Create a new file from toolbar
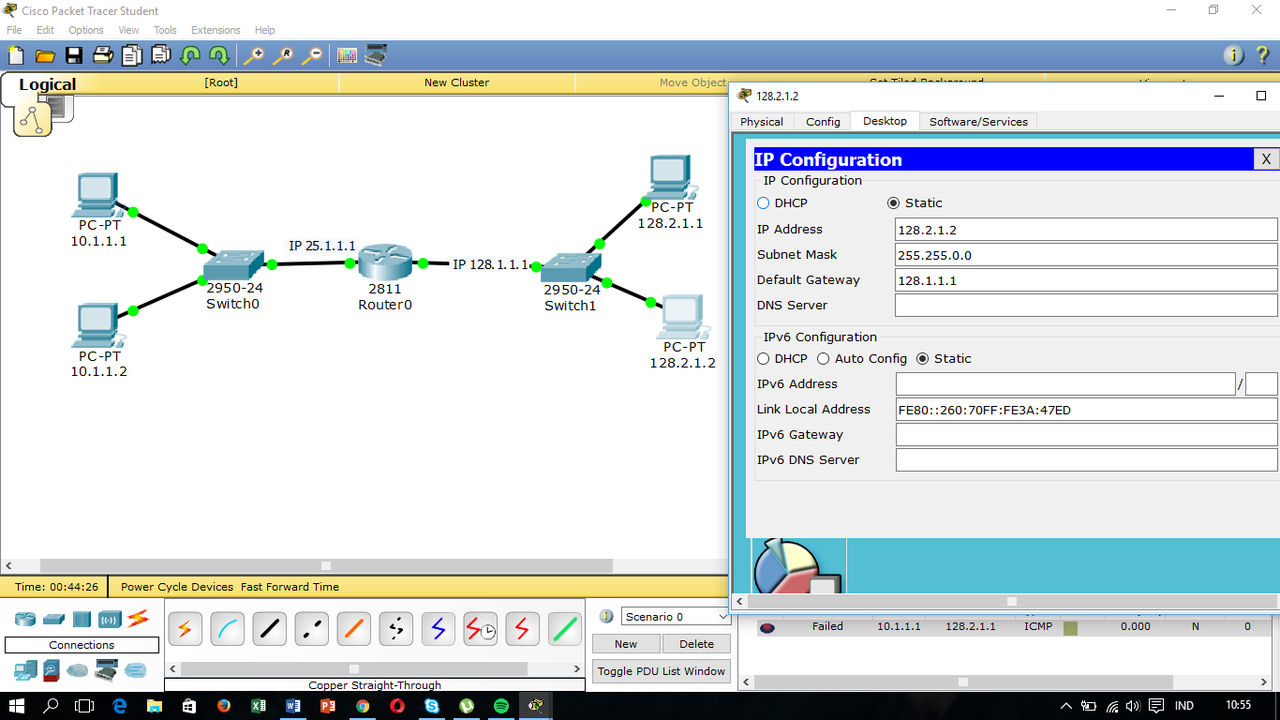This screenshot has width=1280, height=720. 16,55
